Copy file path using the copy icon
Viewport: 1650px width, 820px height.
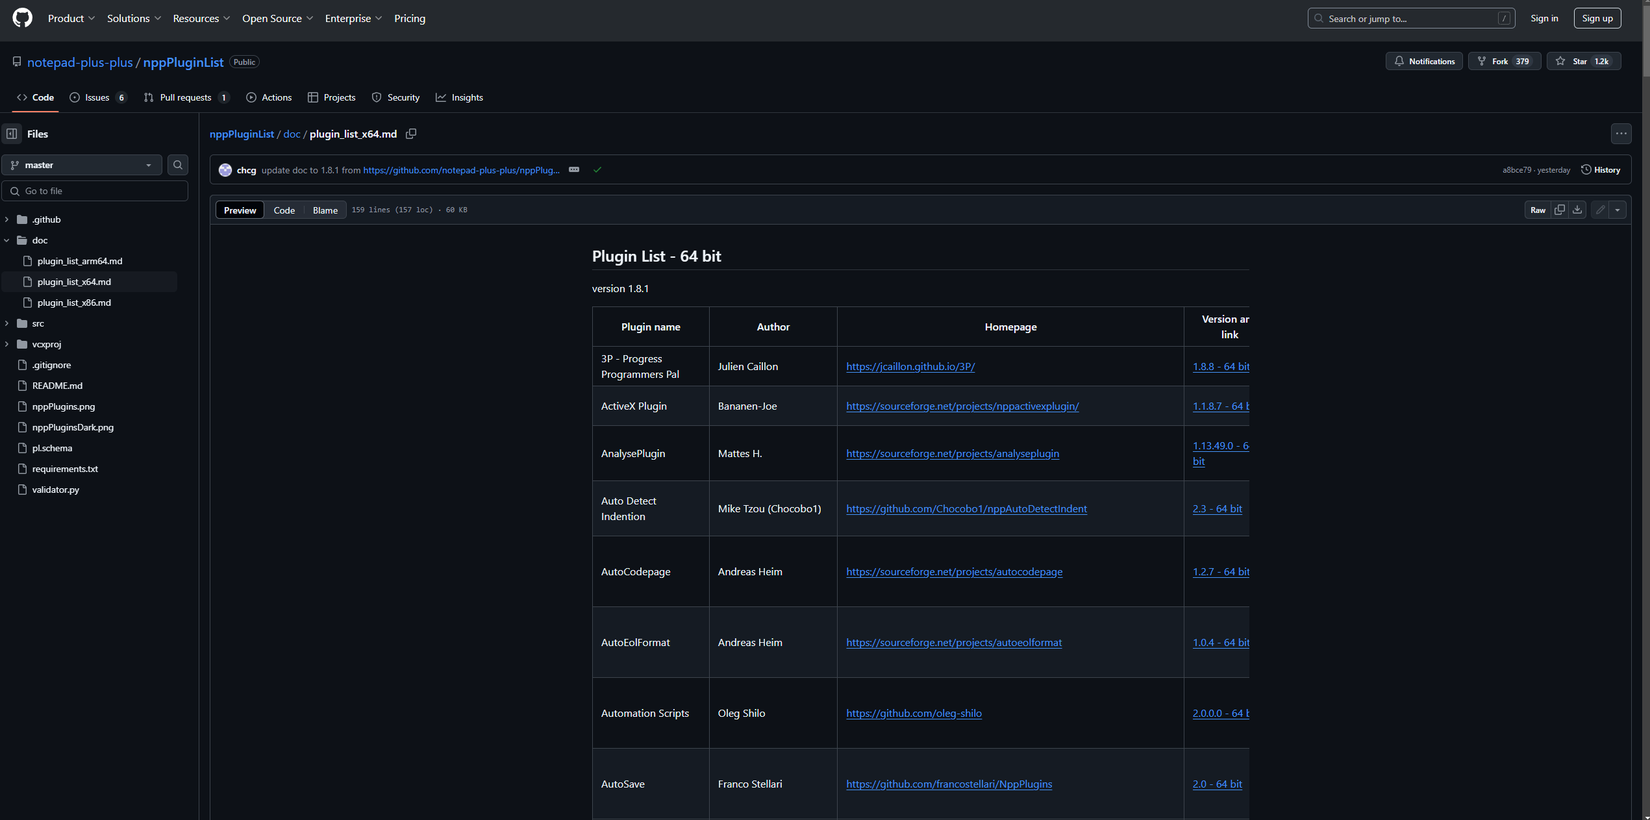click(411, 134)
